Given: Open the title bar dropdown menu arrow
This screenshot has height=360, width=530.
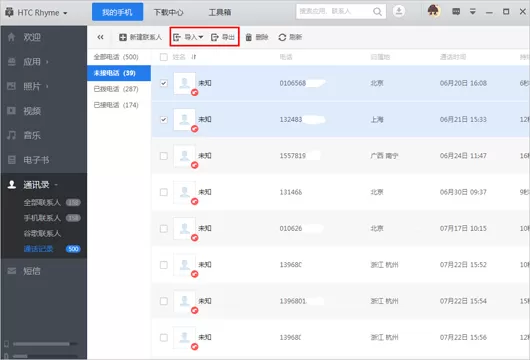Looking at the screenshot, I should (x=473, y=12).
